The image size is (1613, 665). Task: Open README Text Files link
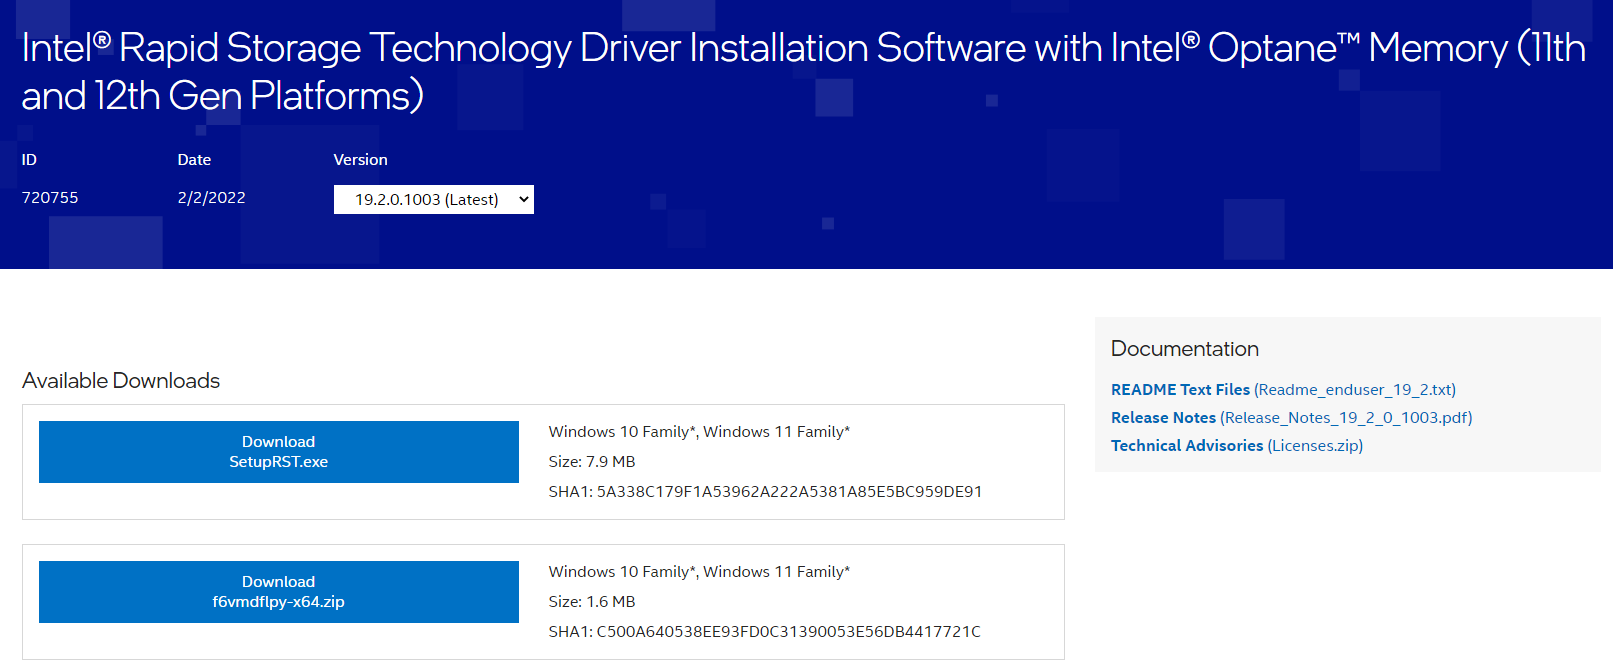coord(1283,390)
